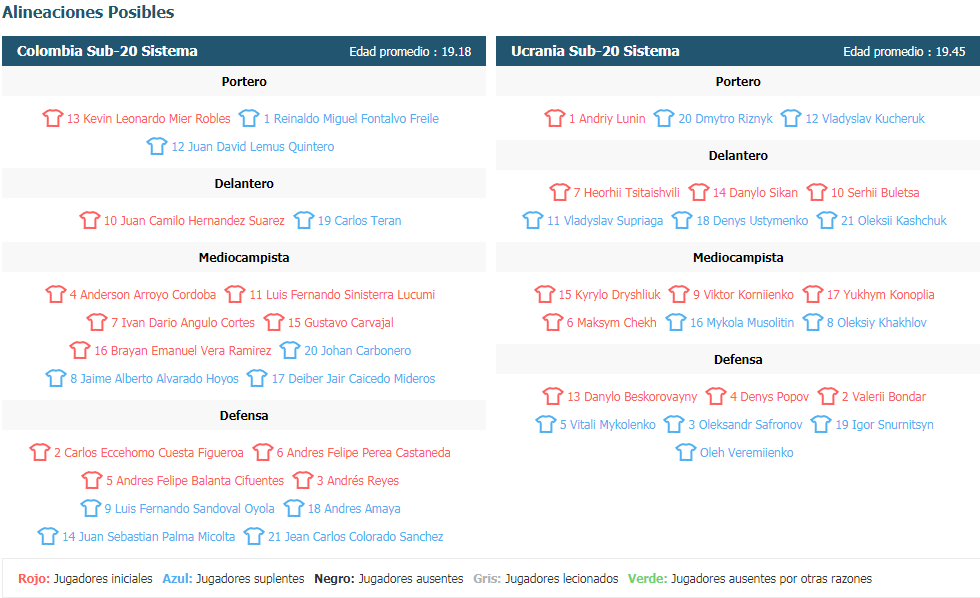Click the Azul: Jugadores suplentes legend entry
The image size is (980, 598).
coord(233,579)
